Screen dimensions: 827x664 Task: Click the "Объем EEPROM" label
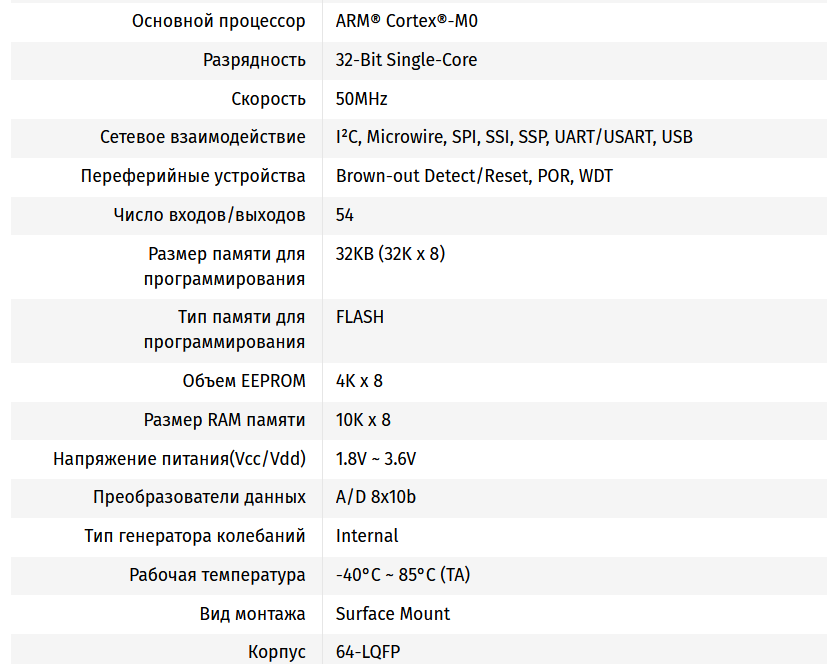(244, 381)
